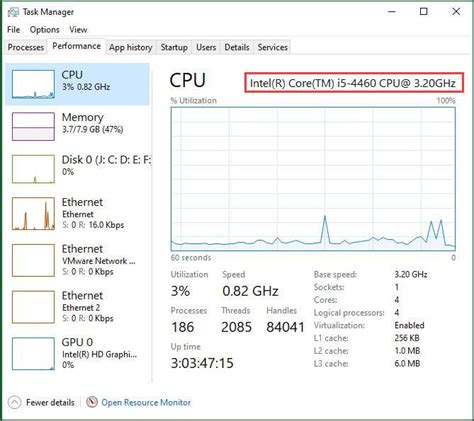Screen dimensions: 474x421
Task: Click the Resource Monitor gauge icon
Action: [92, 402]
